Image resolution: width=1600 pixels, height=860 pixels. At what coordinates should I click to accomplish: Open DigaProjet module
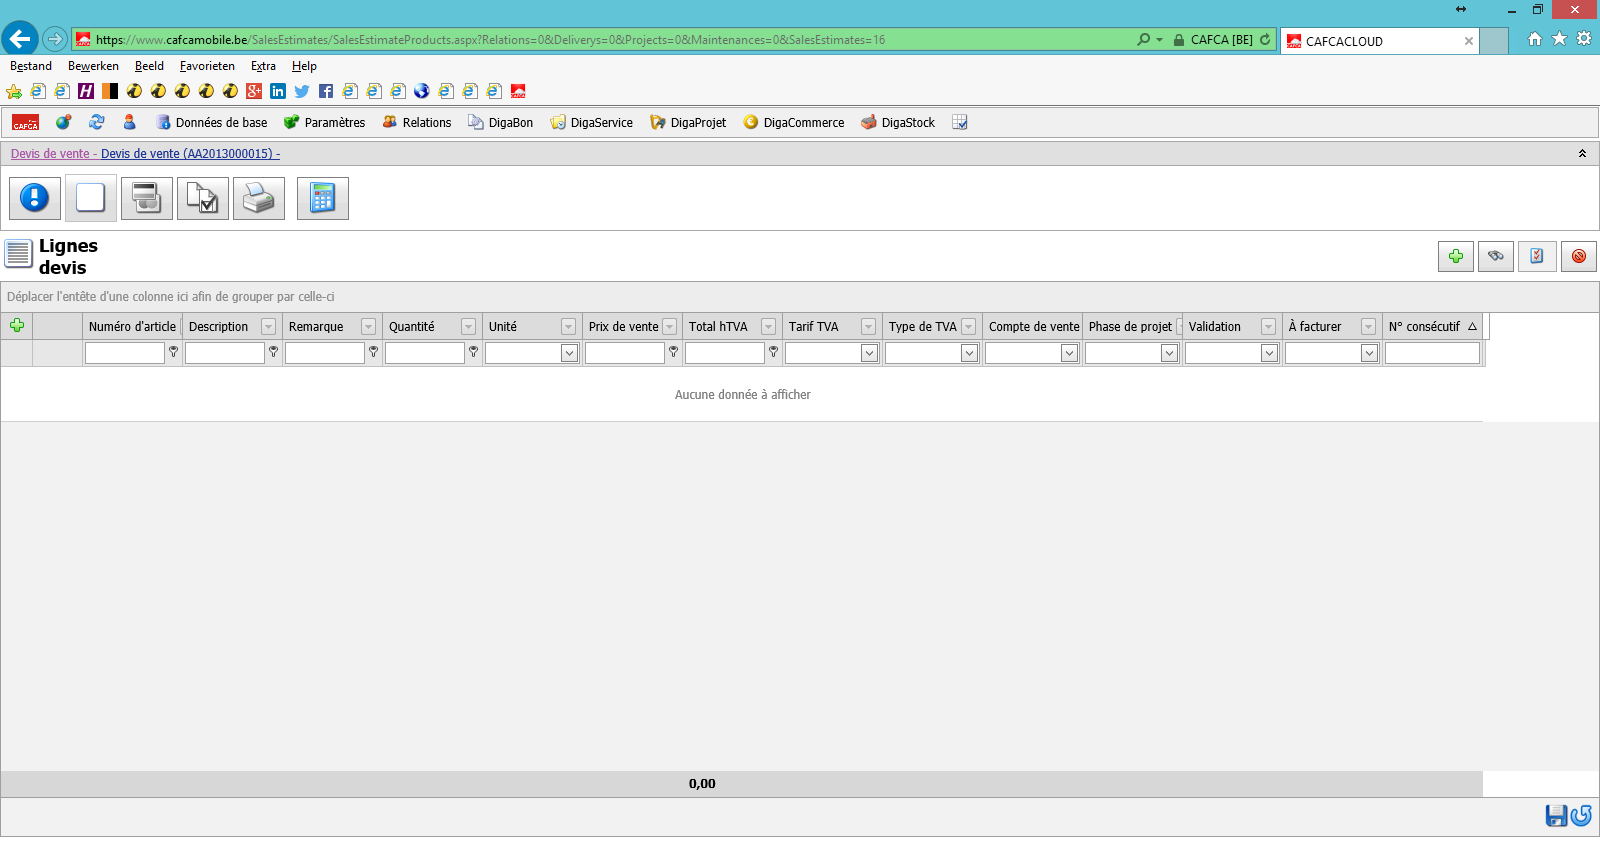pyautogui.click(x=688, y=122)
